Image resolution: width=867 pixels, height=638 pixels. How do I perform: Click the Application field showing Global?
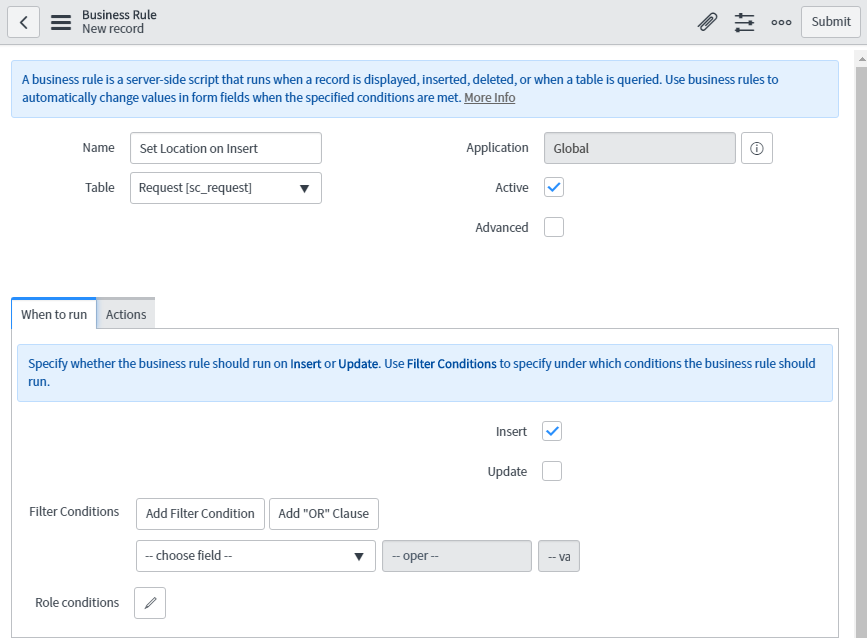pyautogui.click(x=640, y=148)
